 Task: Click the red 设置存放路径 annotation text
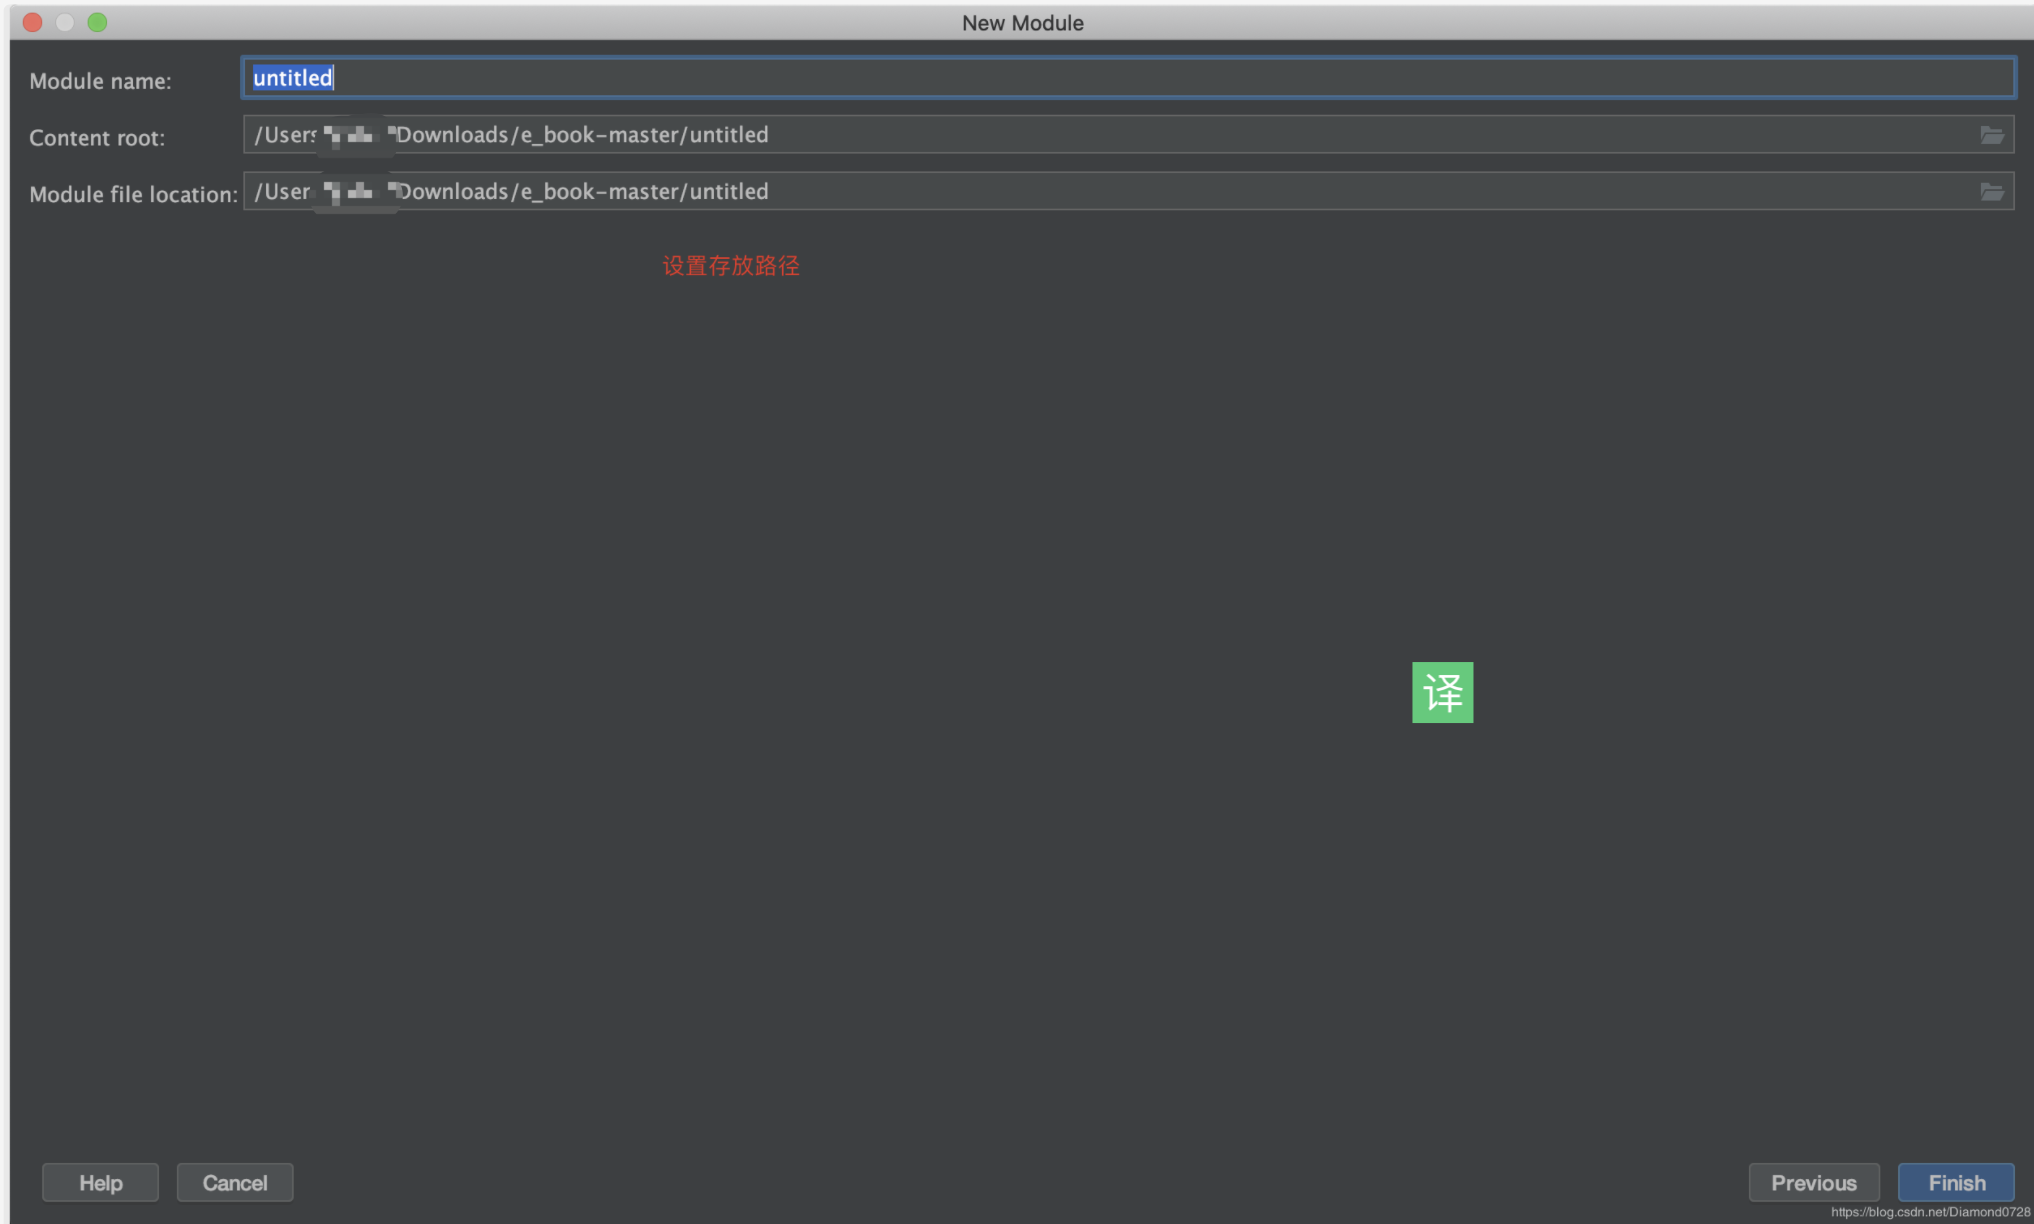point(731,266)
